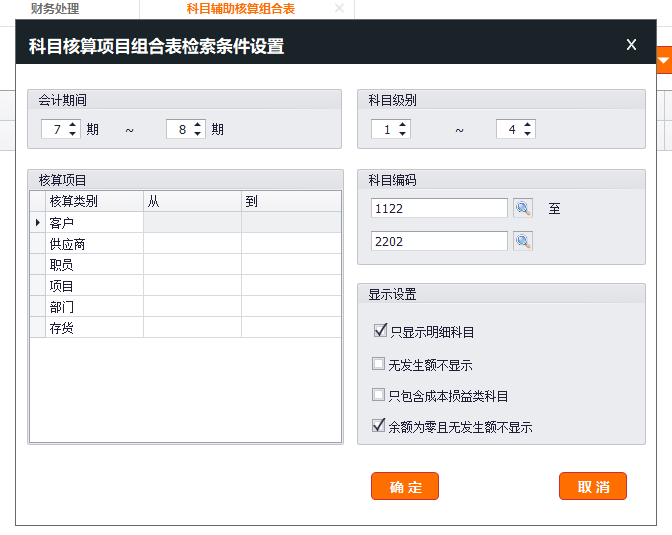
Task: Decrease the ending accounting period value
Action: (198, 134)
